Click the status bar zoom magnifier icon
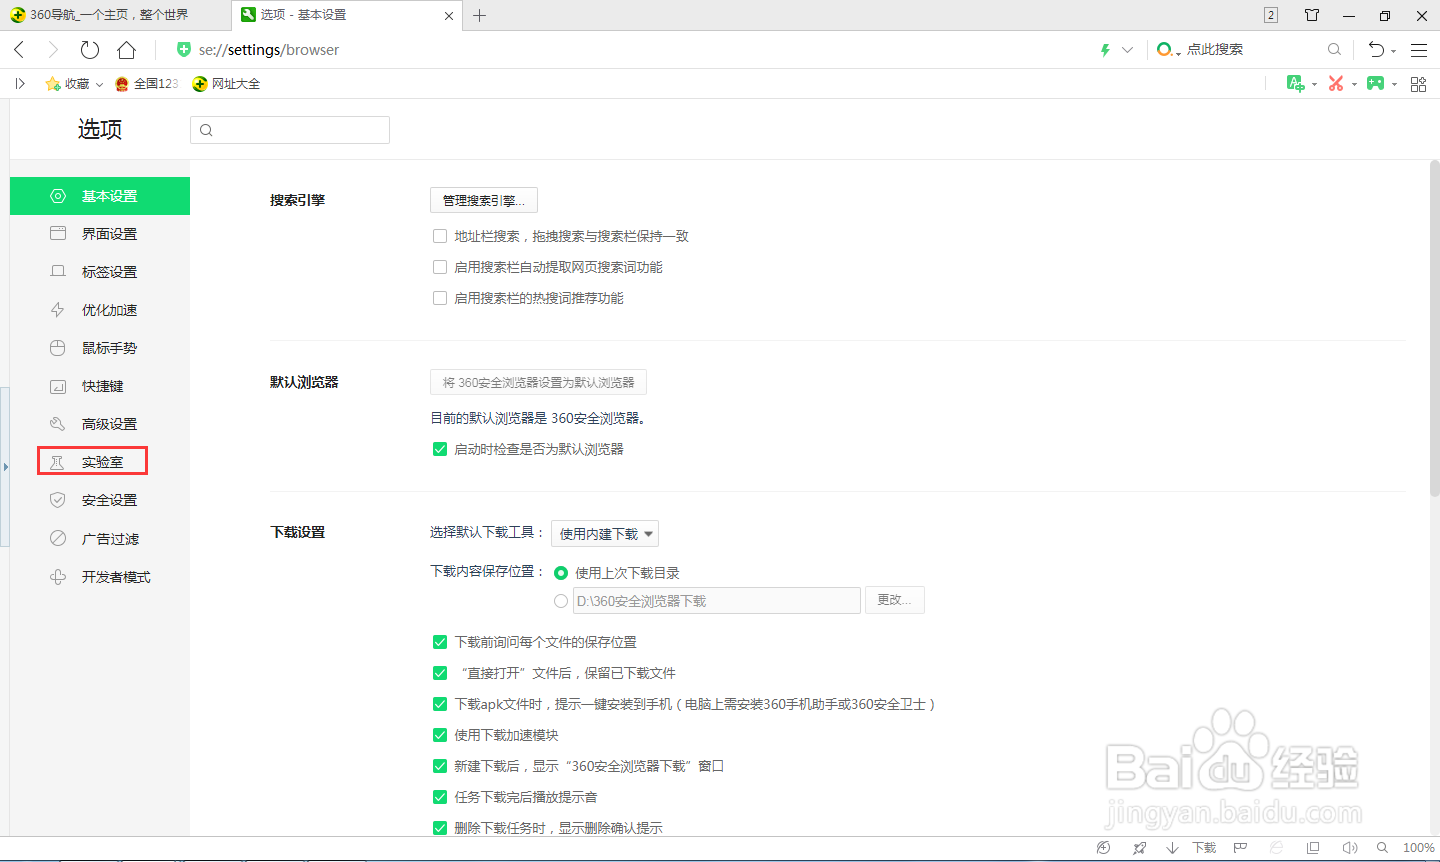The height and width of the screenshot is (862, 1440). (x=1383, y=848)
